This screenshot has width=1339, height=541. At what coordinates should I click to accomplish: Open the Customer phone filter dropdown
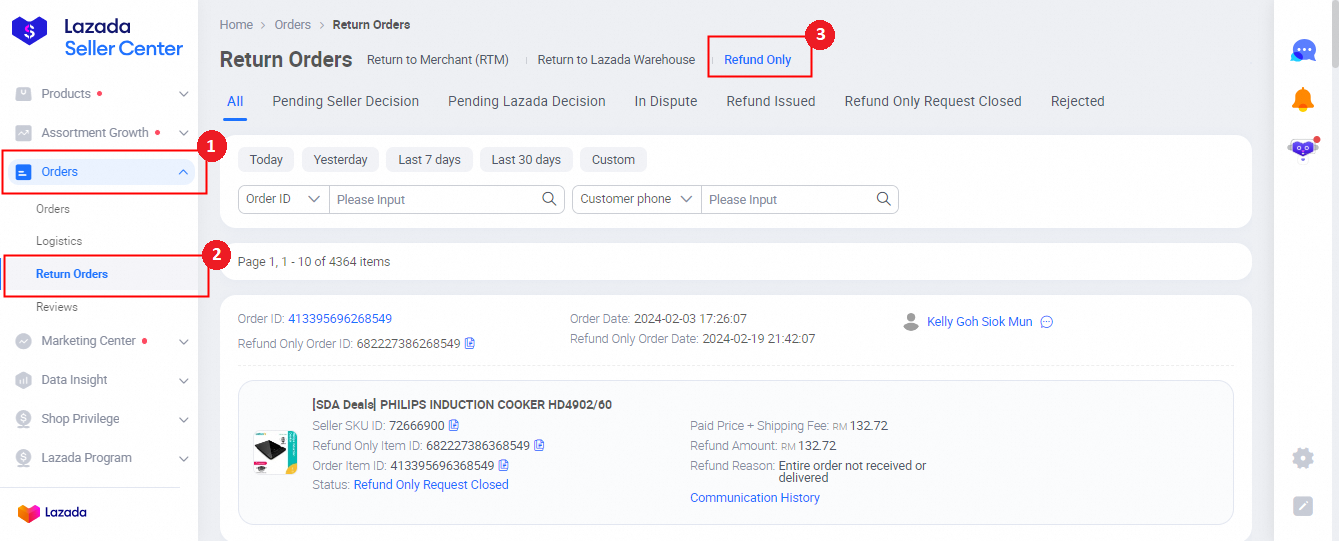tap(637, 199)
